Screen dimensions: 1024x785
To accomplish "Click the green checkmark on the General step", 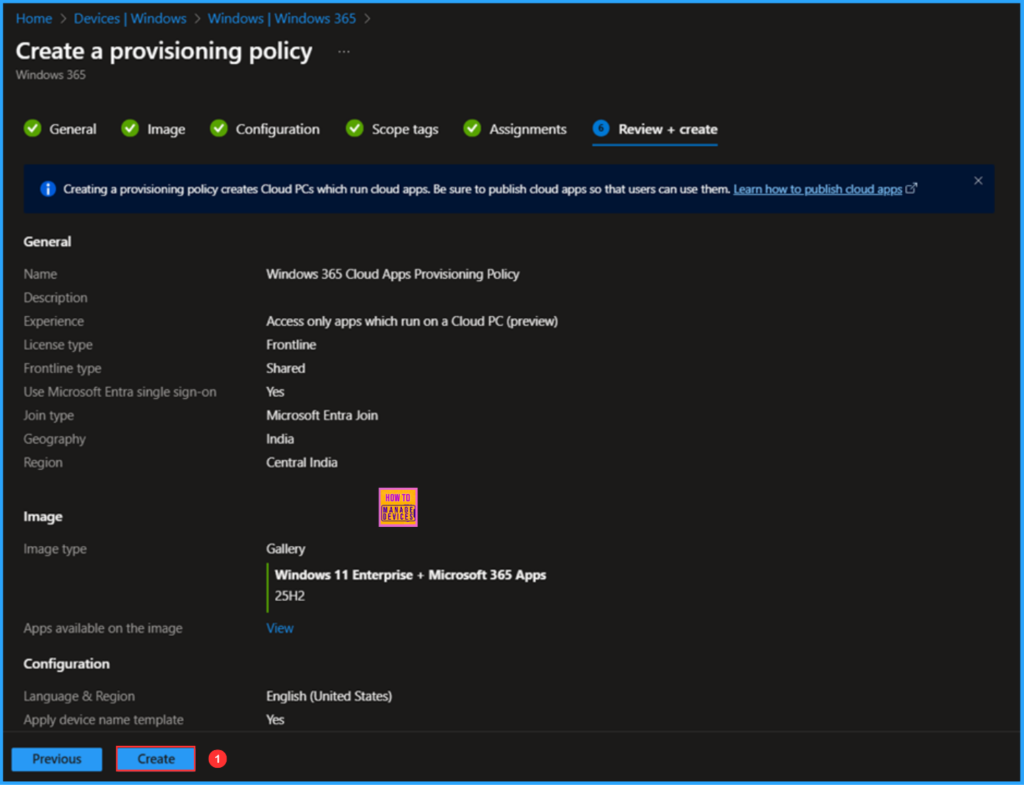I will tap(31, 129).
